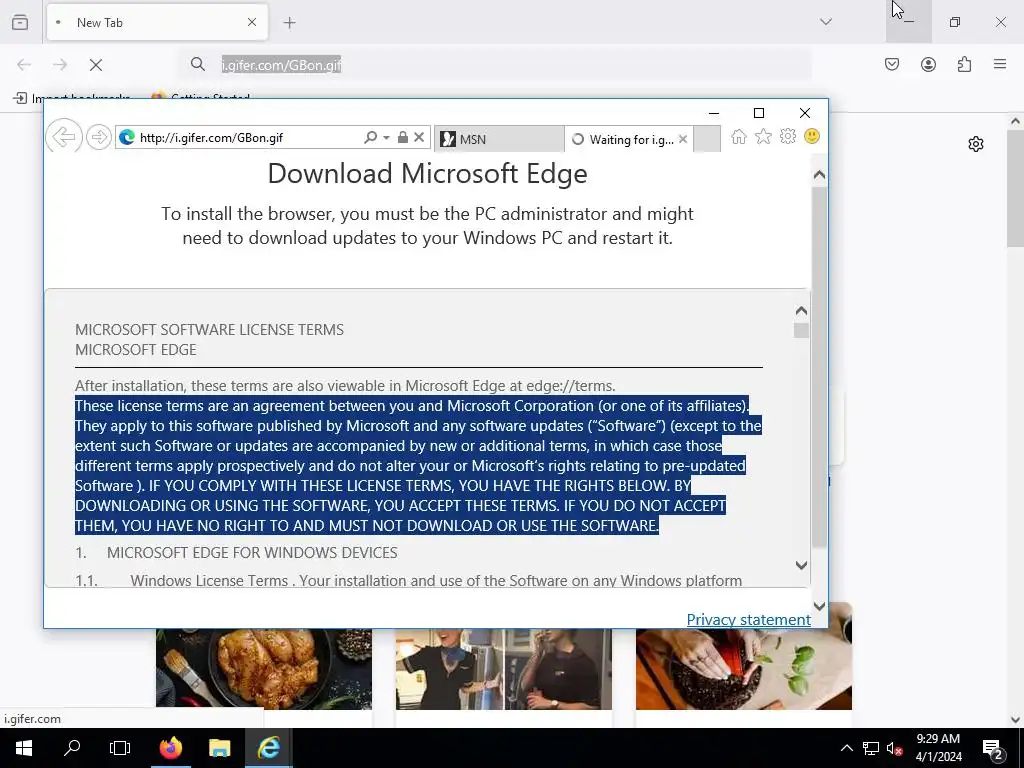Click the roast chicken story thumbnail in Firefox
Image resolution: width=1024 pixels, height=768 pixels.
click(264, 669)
